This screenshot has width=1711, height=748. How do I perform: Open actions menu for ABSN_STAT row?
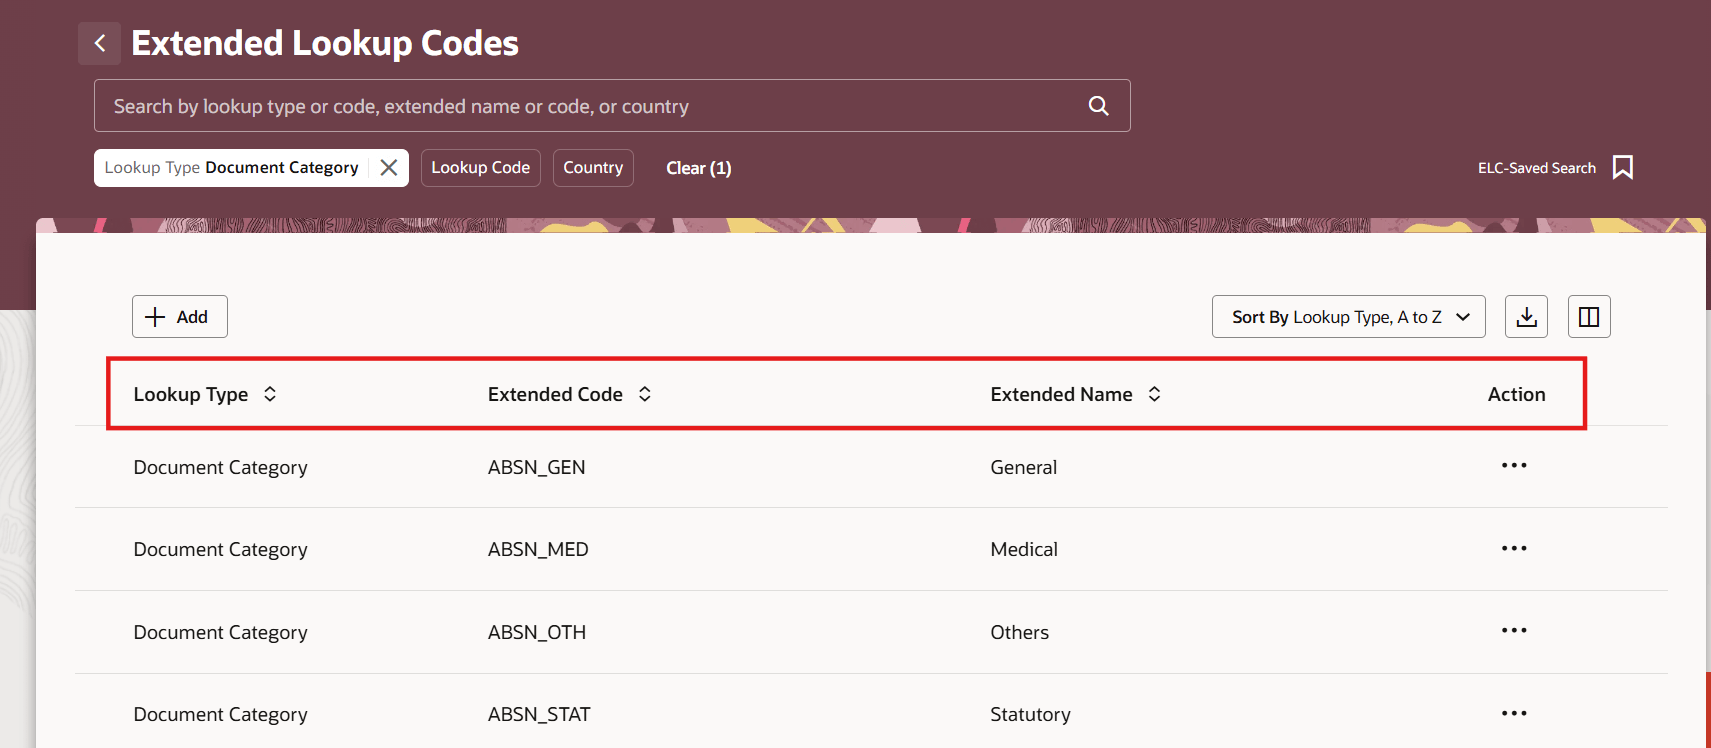[x=1514, y=714]
